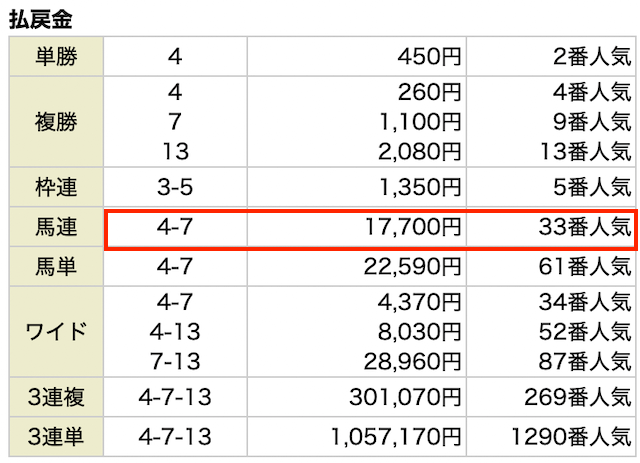The width and height of the screenshot is (640, 463).
Task: Click the 払戻金 heading
Action: pos(40,17)
